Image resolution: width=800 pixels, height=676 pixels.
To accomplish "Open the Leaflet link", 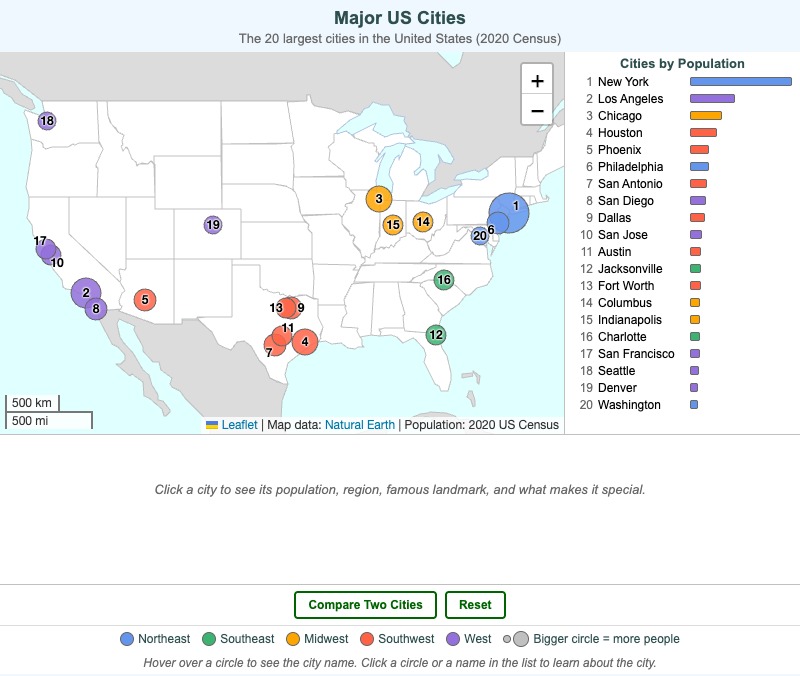I will (x=239, y=424).
